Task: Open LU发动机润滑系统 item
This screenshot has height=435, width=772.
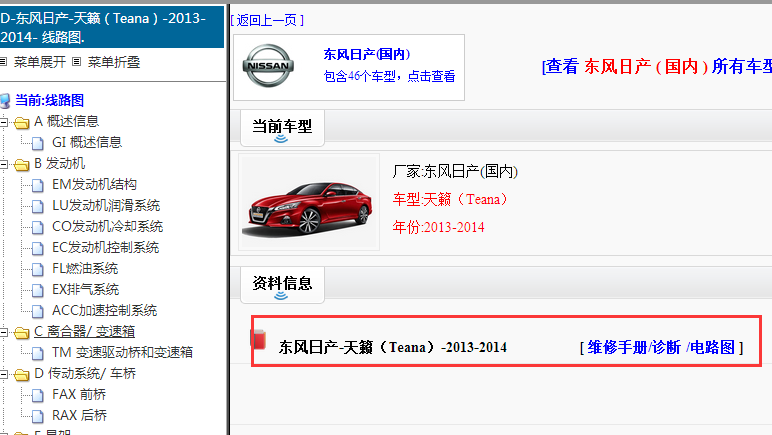Action: point(106,205)
